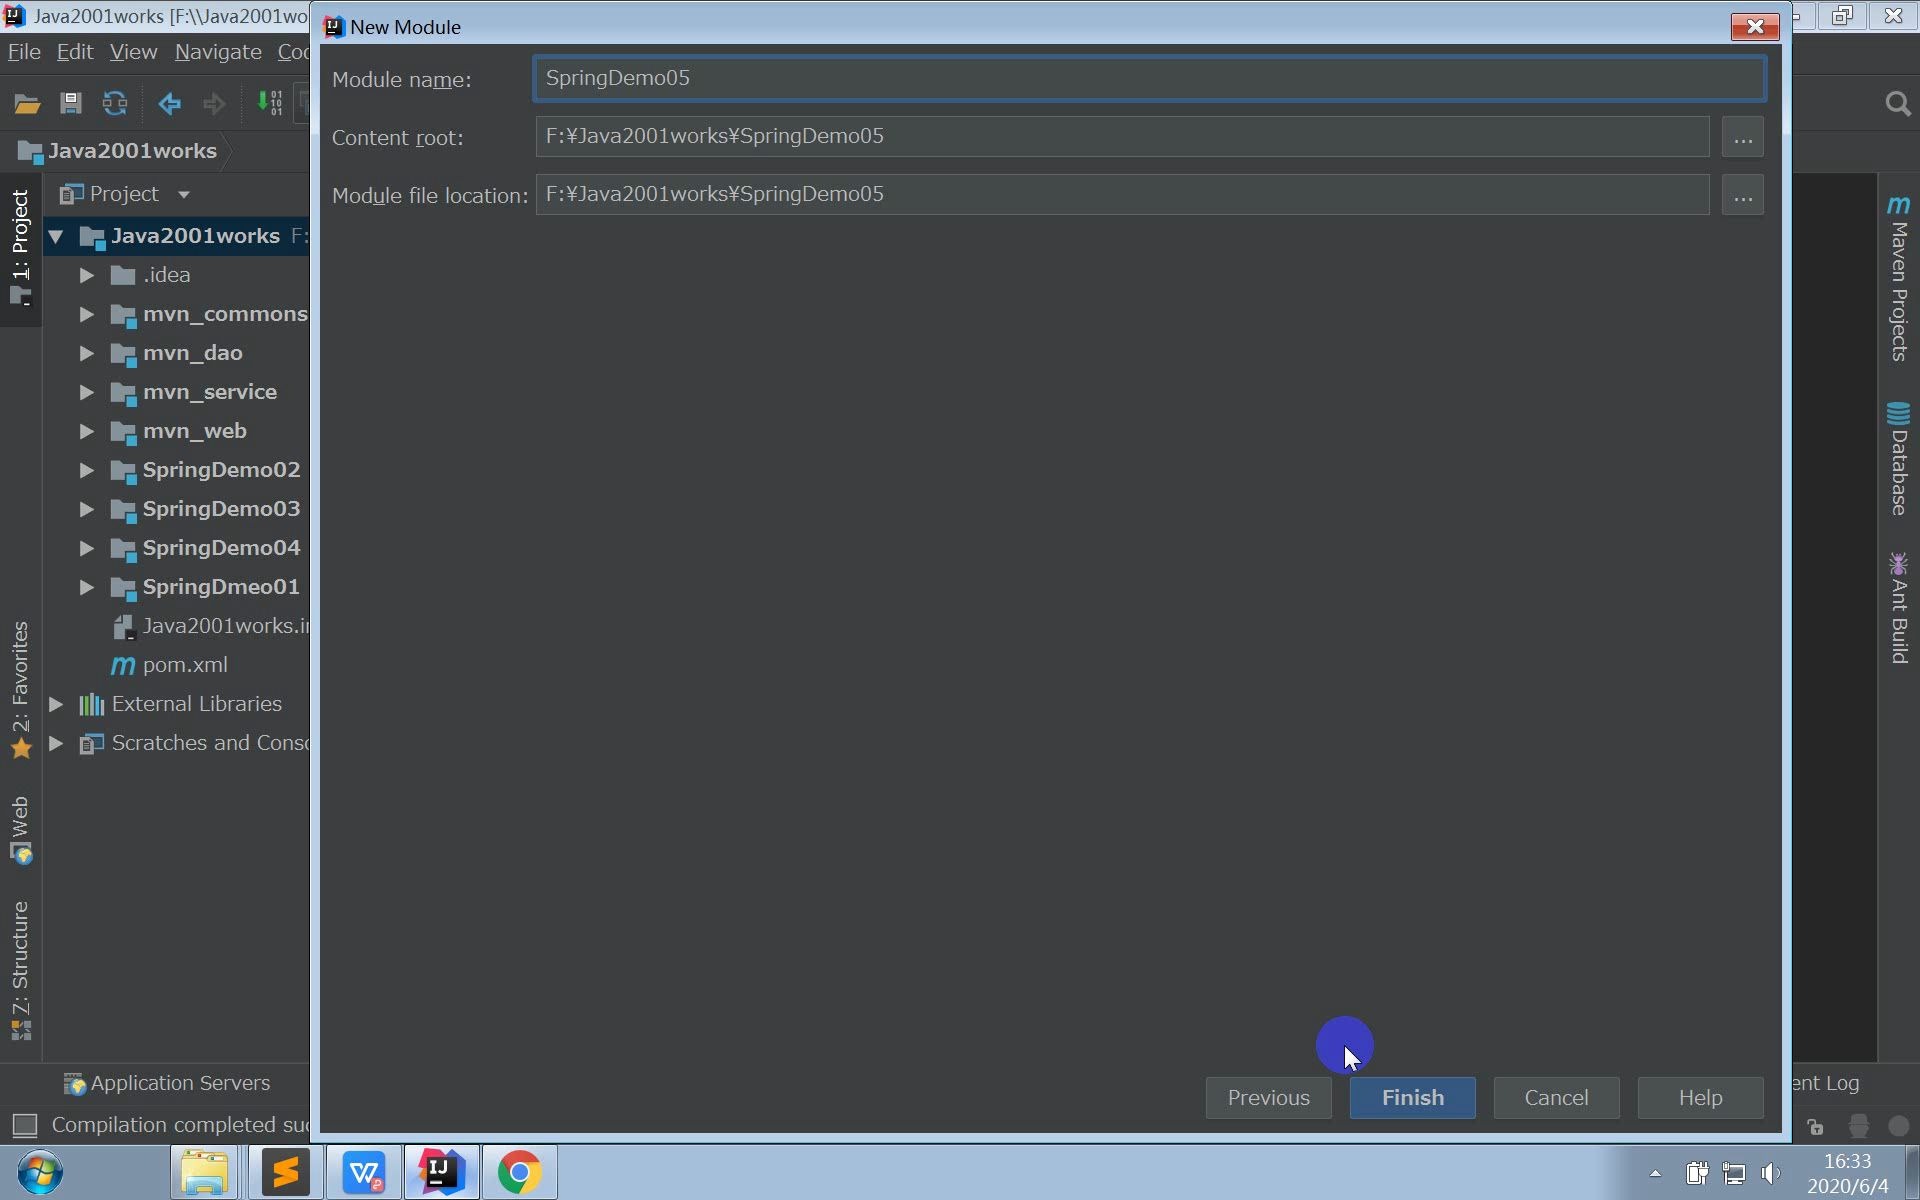The width and height of the screenshot is (1920, 1200).
Task: Open the Ant Build side panel
Action: tap(1899, 608)
